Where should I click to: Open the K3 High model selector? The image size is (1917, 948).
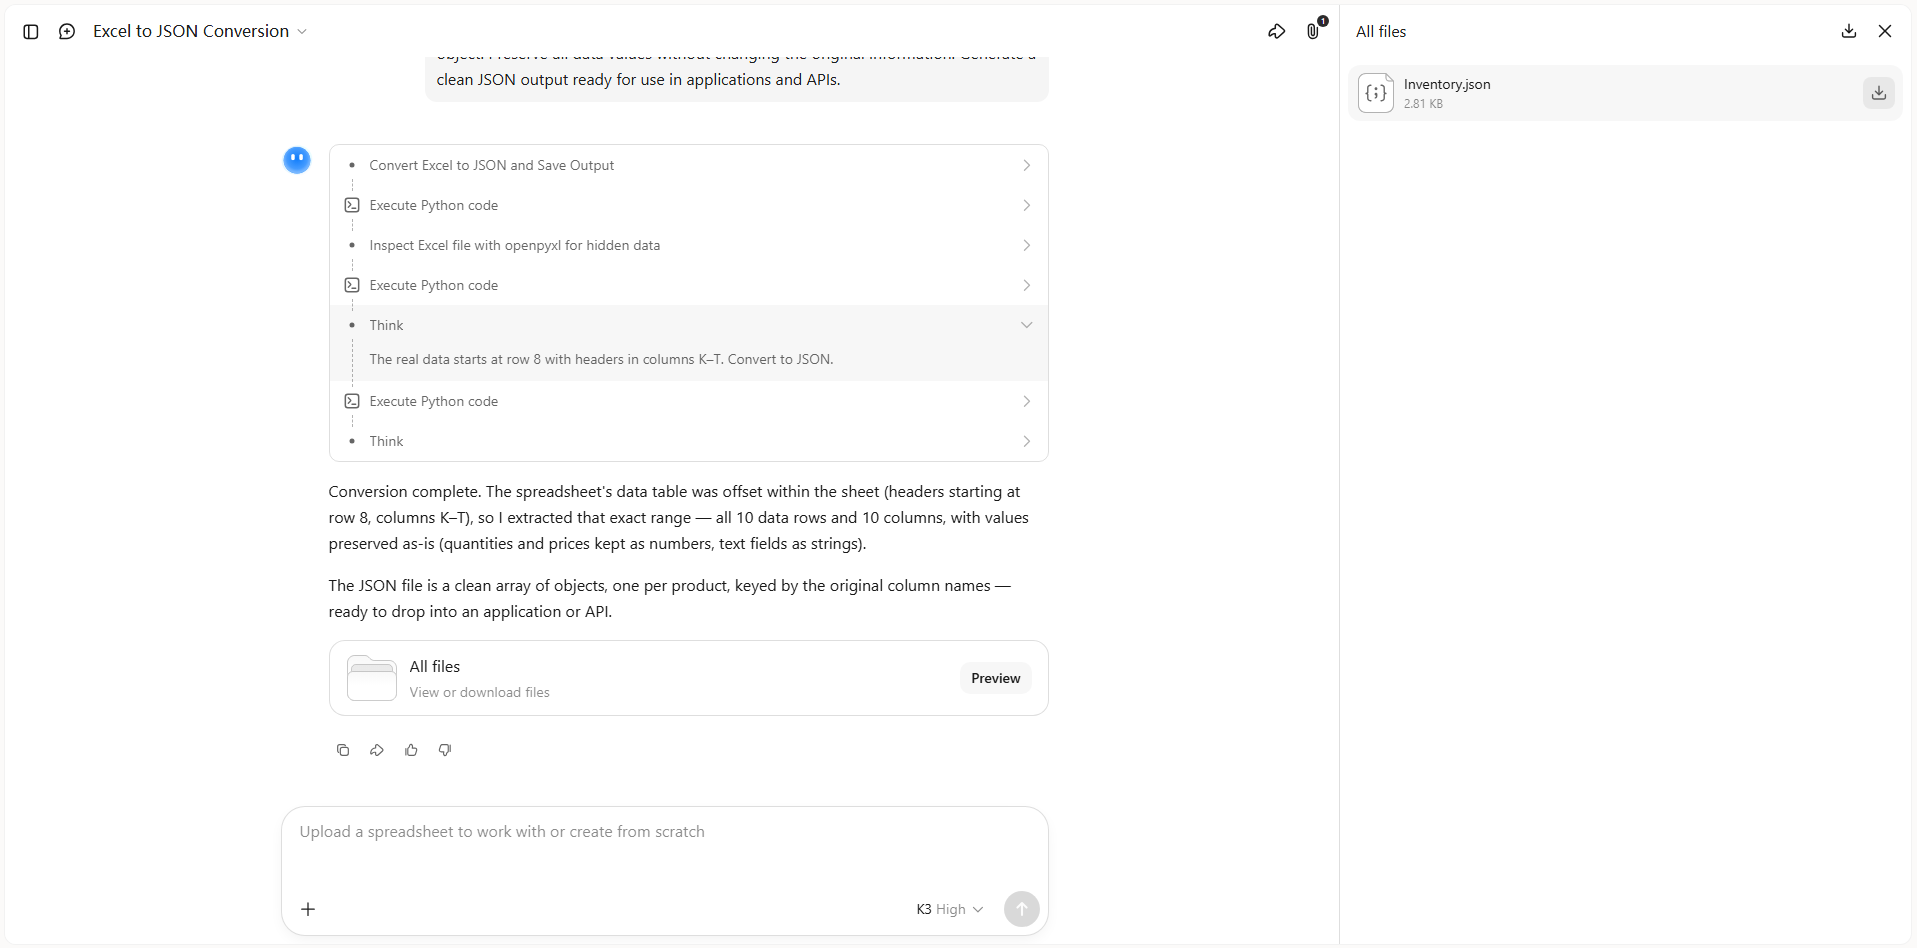(949, 909)
